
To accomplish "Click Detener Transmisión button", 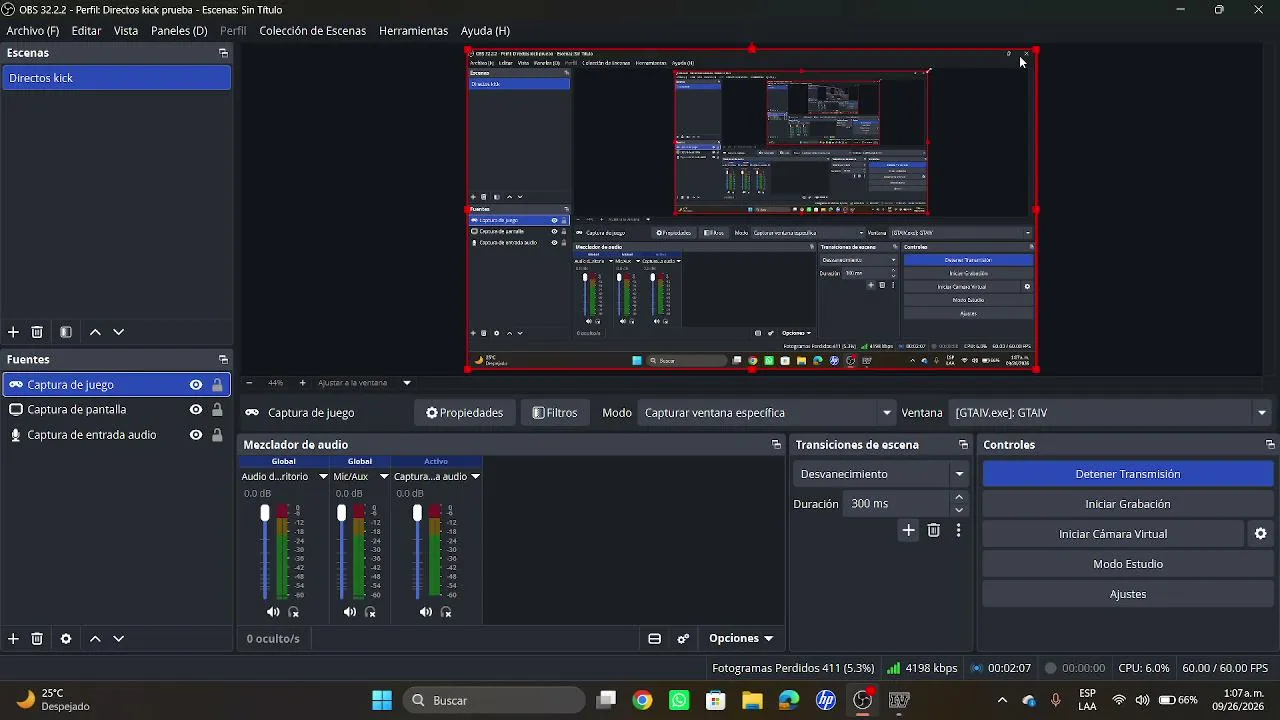I will click(1128, 474).
